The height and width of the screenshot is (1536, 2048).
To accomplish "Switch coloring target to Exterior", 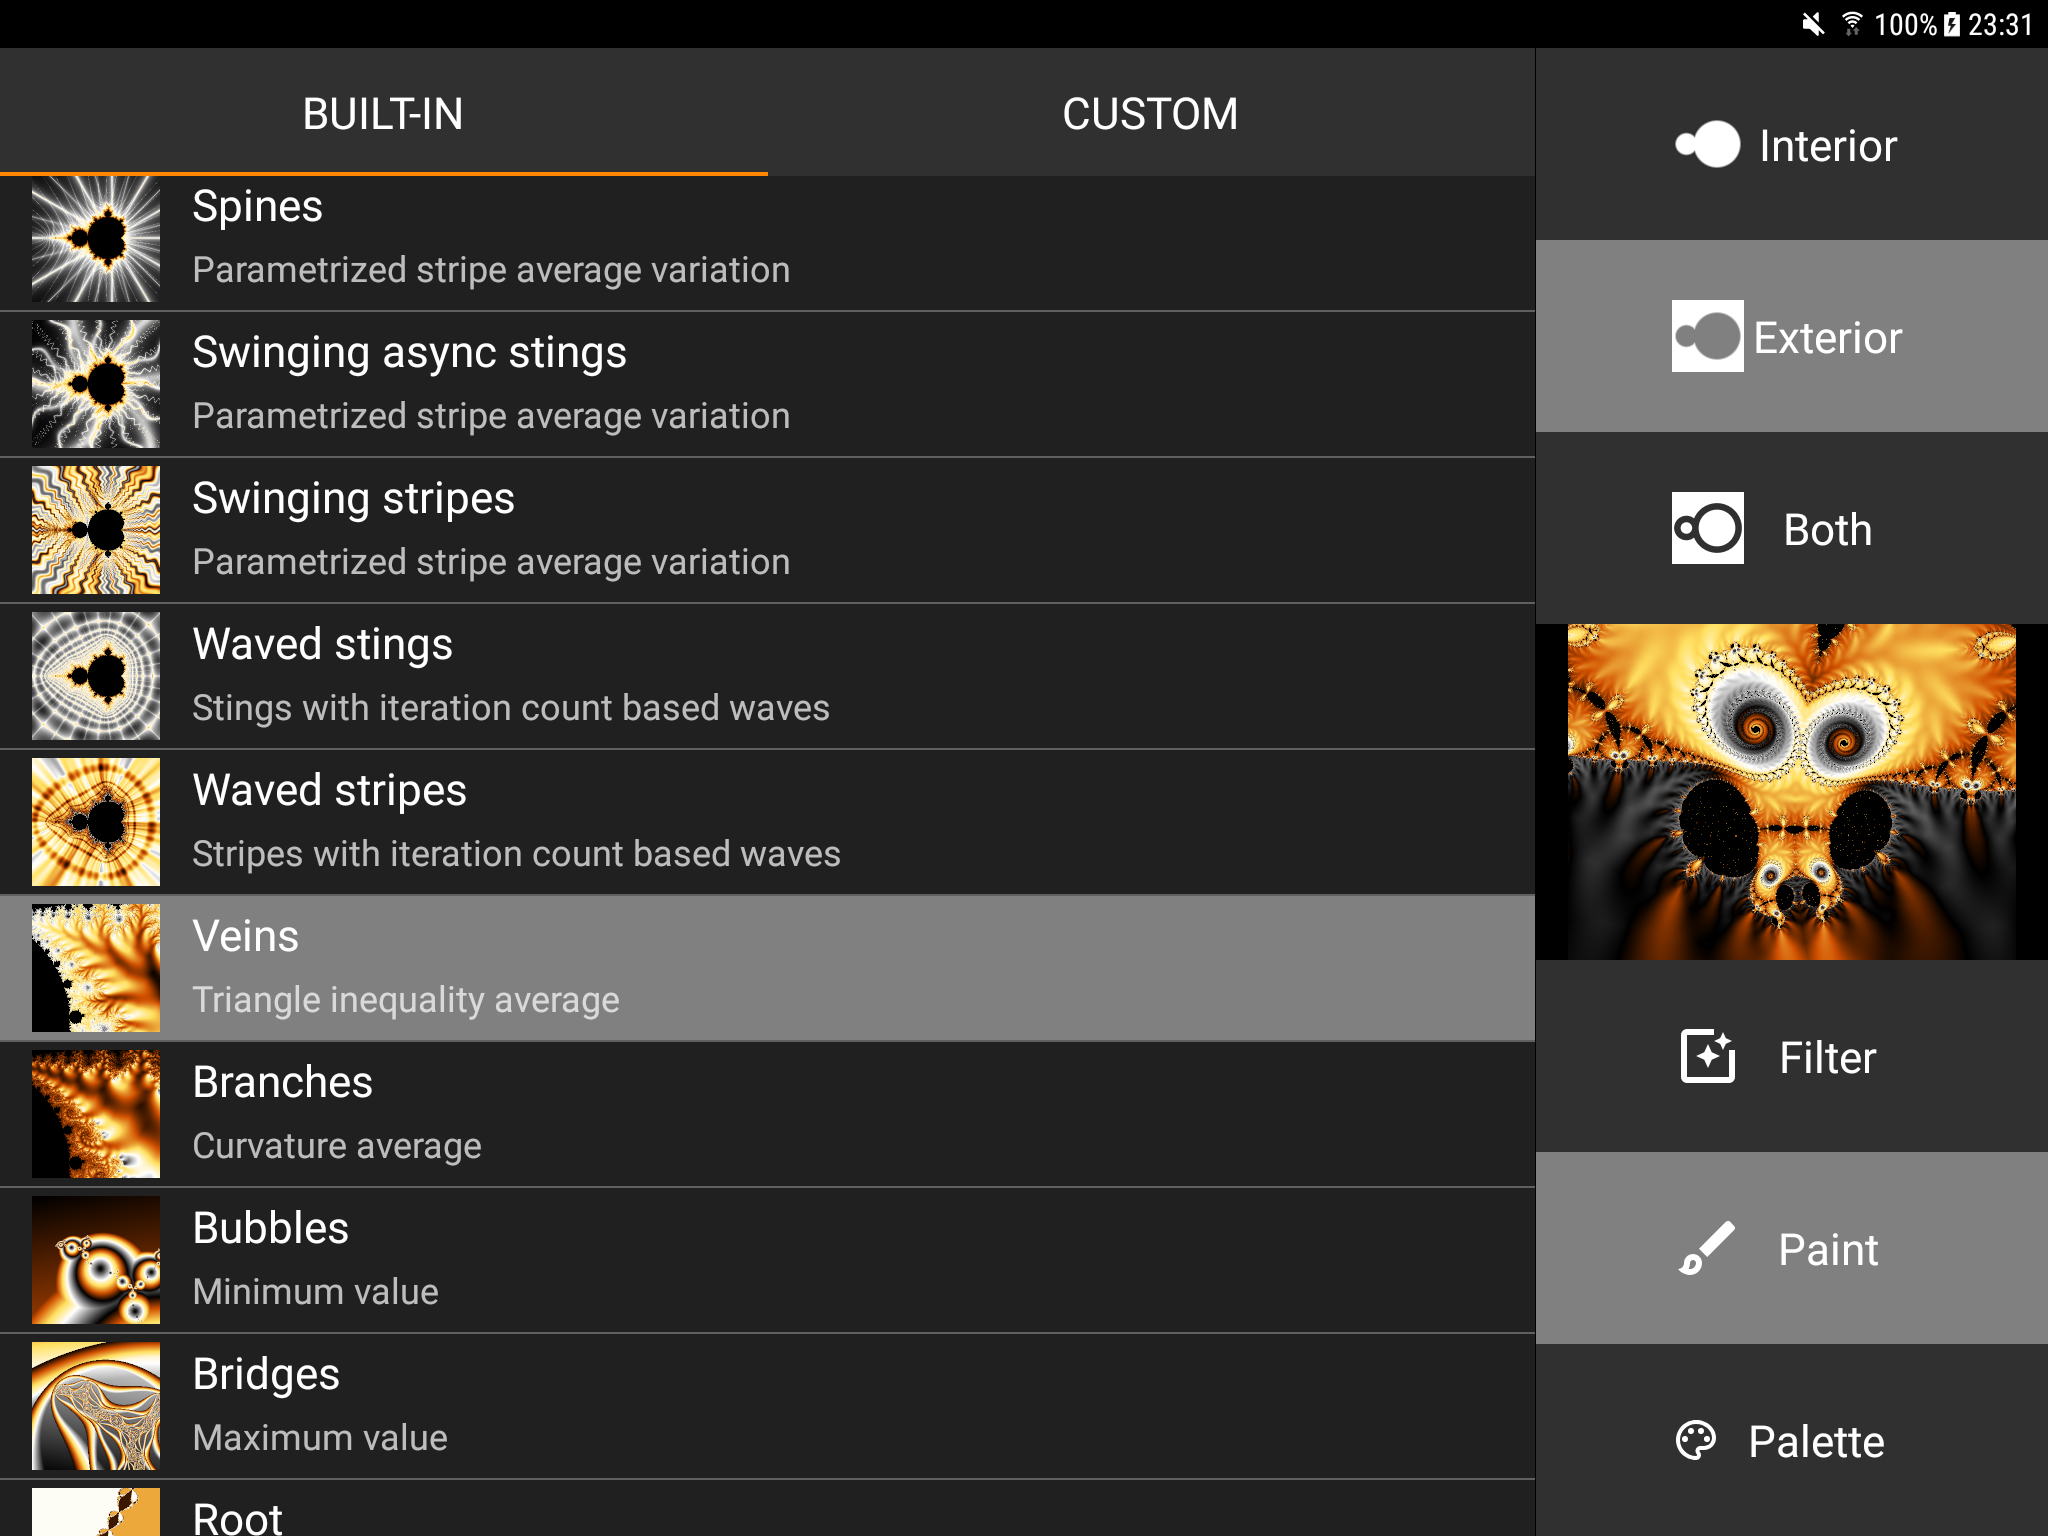I will [x=1790, y=337].
